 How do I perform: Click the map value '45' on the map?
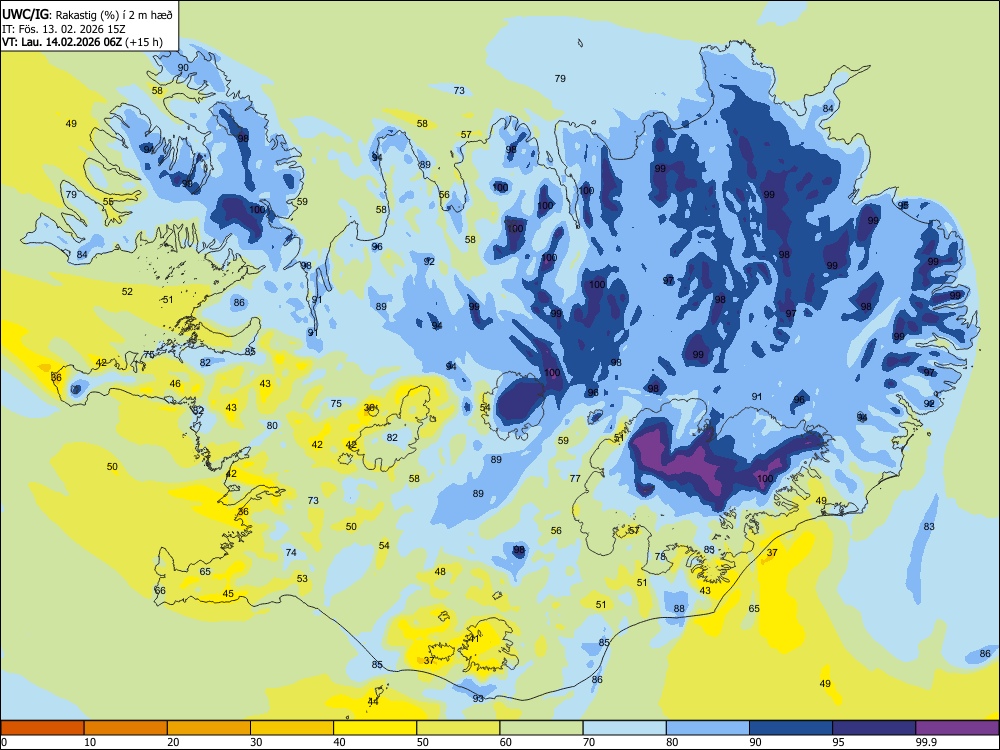coord(228,594)
